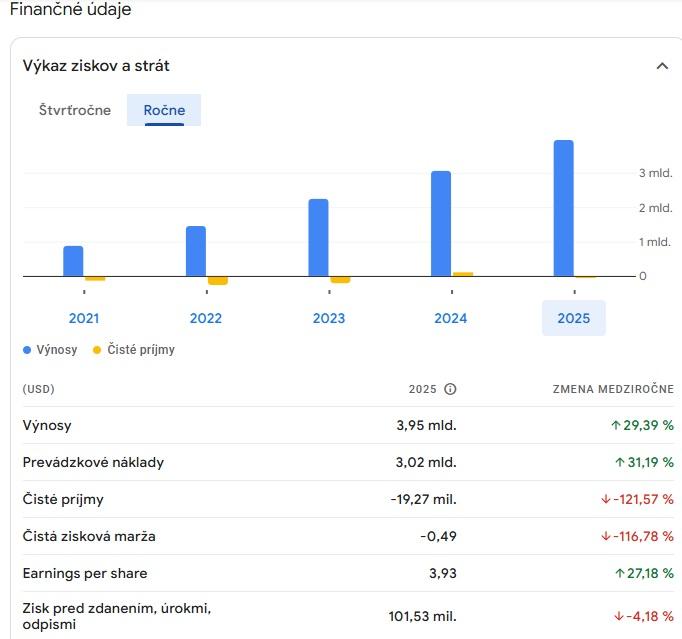Select year 2021 on the chart
The image size is (682, 639).
84,318
